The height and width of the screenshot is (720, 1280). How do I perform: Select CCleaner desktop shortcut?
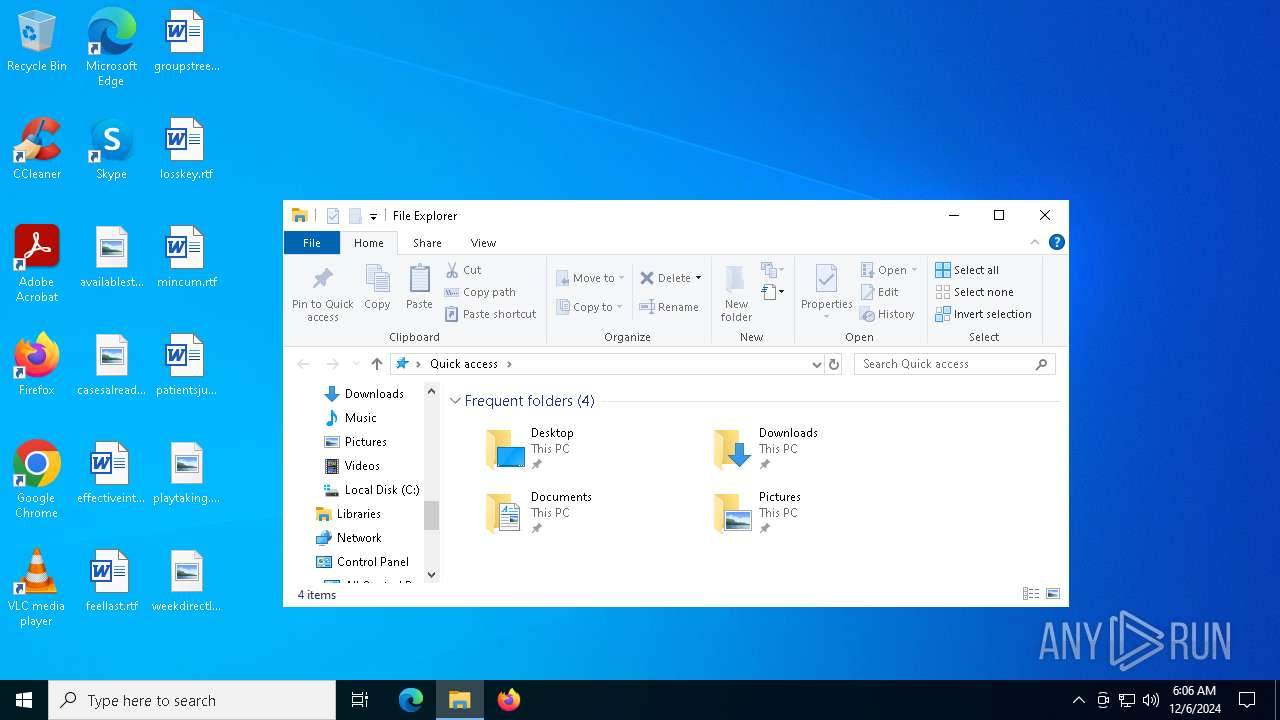pos(37,150)
